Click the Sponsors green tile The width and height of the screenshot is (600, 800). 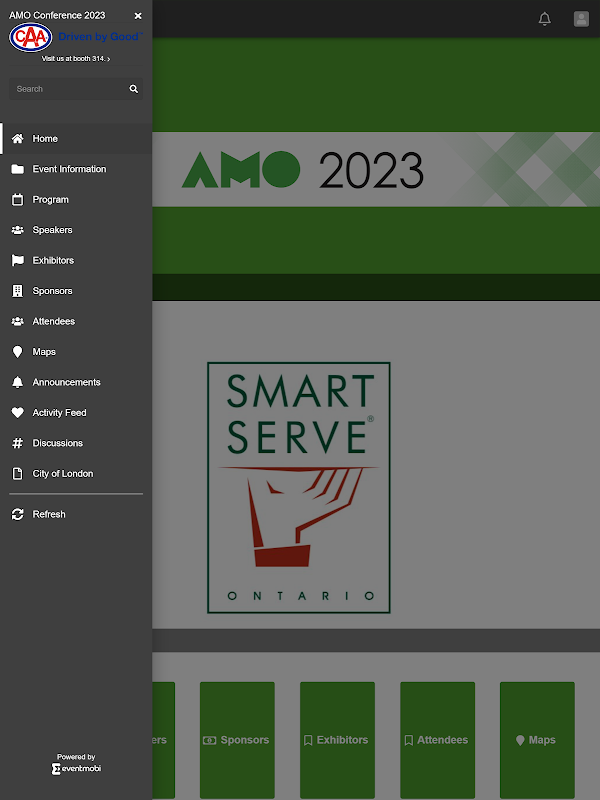tap(237, 740)
